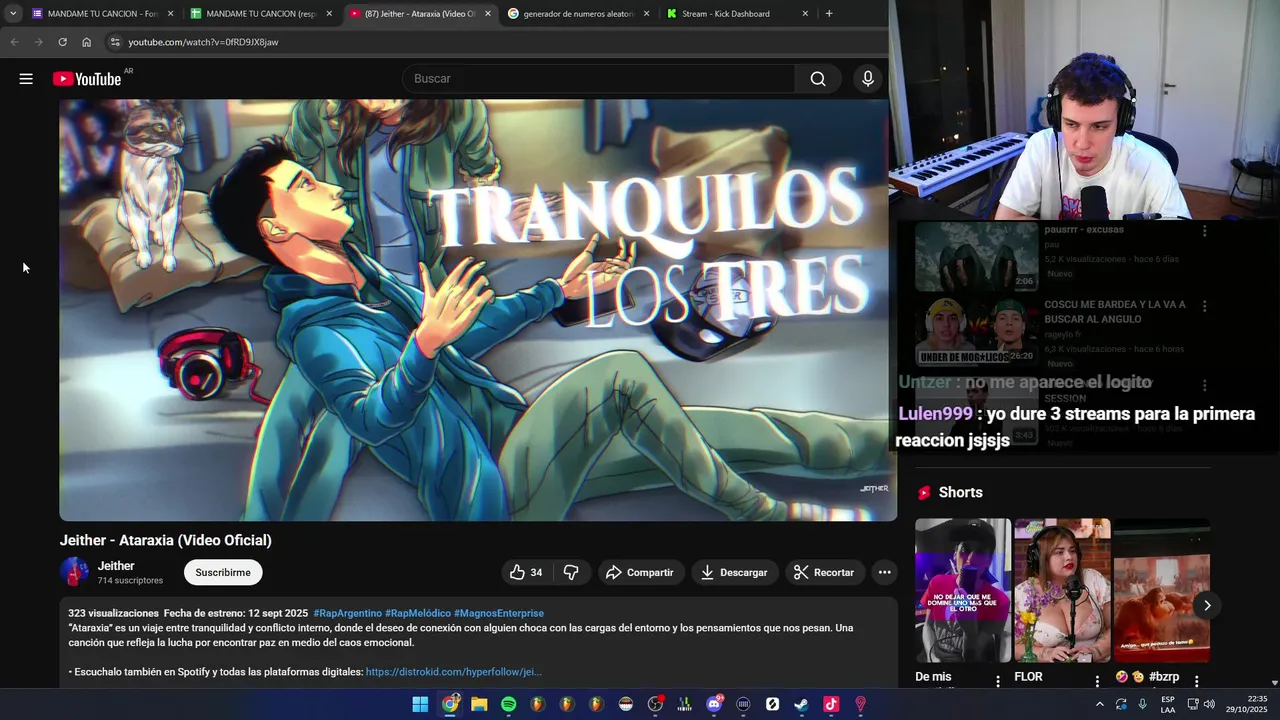Screen dimensions: 1280x720
Task: Show next Shorts with arrow
Action: (1207, 605)
